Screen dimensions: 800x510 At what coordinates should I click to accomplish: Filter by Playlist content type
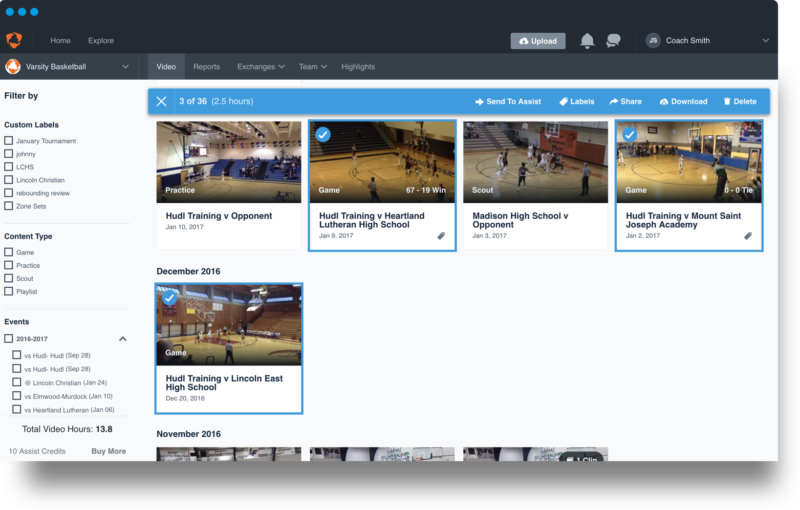coord(9,291)
